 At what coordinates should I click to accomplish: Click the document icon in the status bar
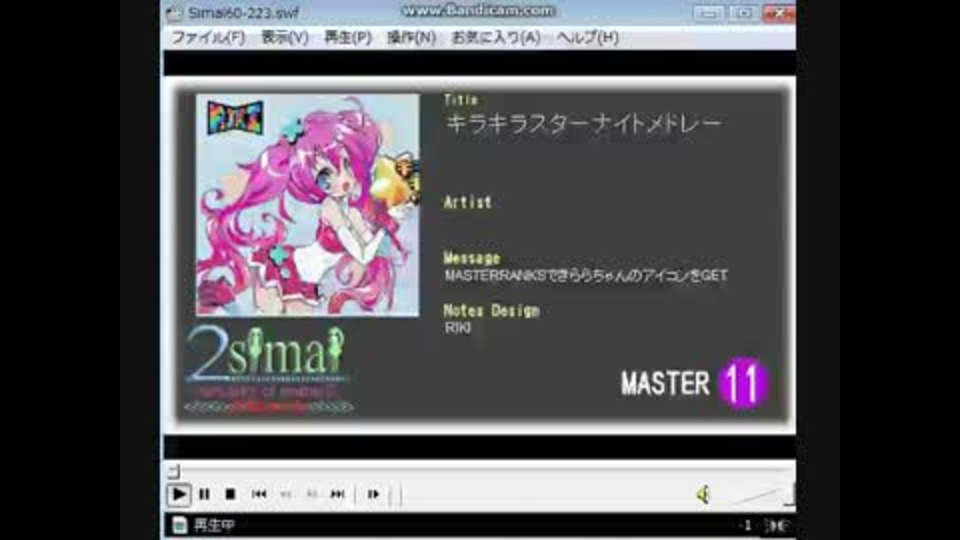179,525
